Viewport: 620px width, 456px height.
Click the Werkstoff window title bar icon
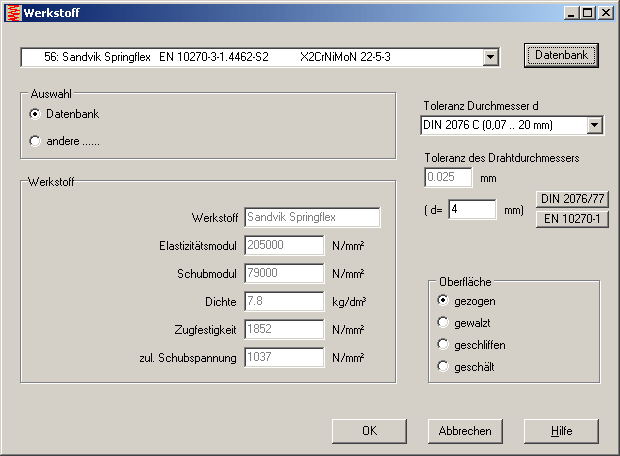pyautogui.click(x=12, y=12)
